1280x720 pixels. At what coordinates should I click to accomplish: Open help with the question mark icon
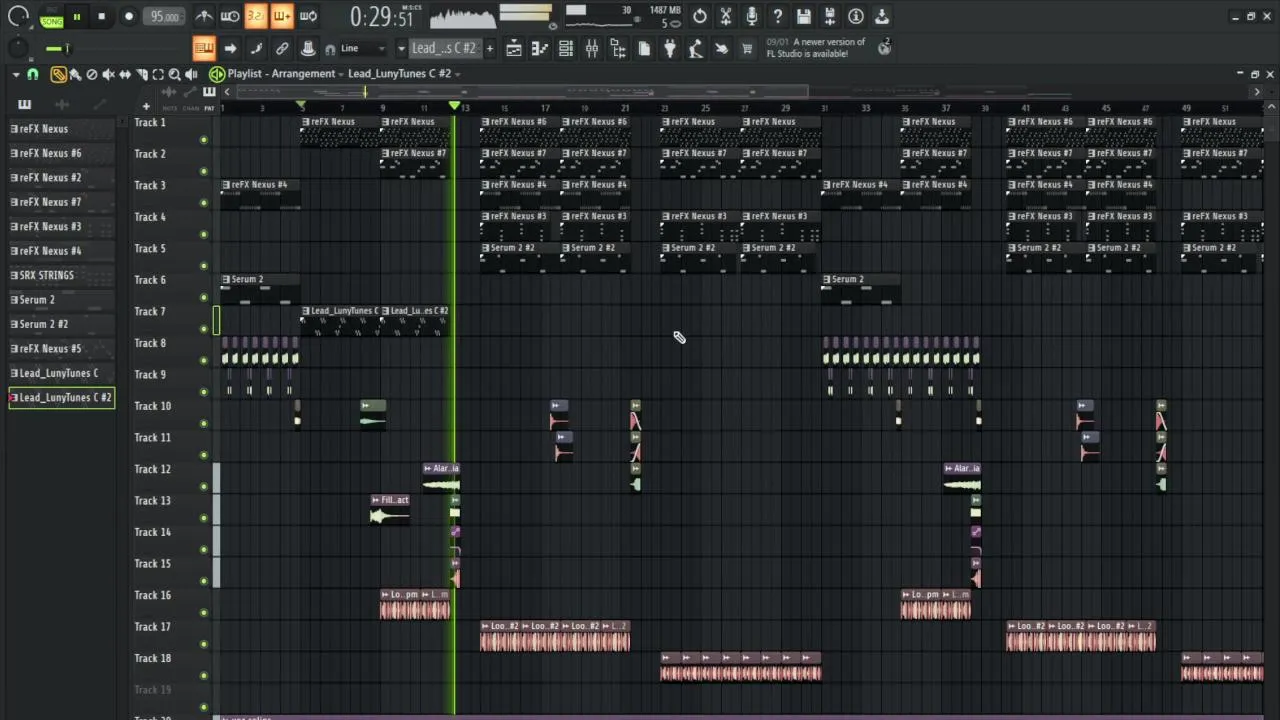click(778, 17)
